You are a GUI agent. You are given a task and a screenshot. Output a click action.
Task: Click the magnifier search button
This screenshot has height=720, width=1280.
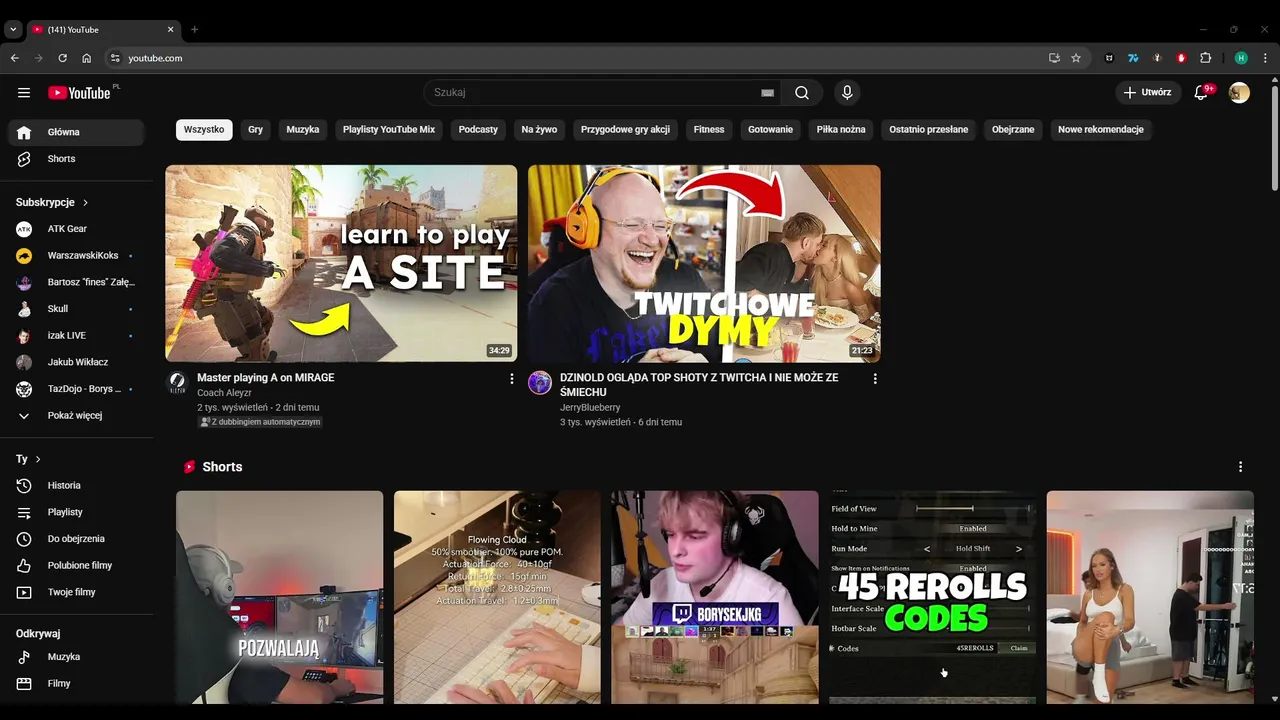pos(802,93)
